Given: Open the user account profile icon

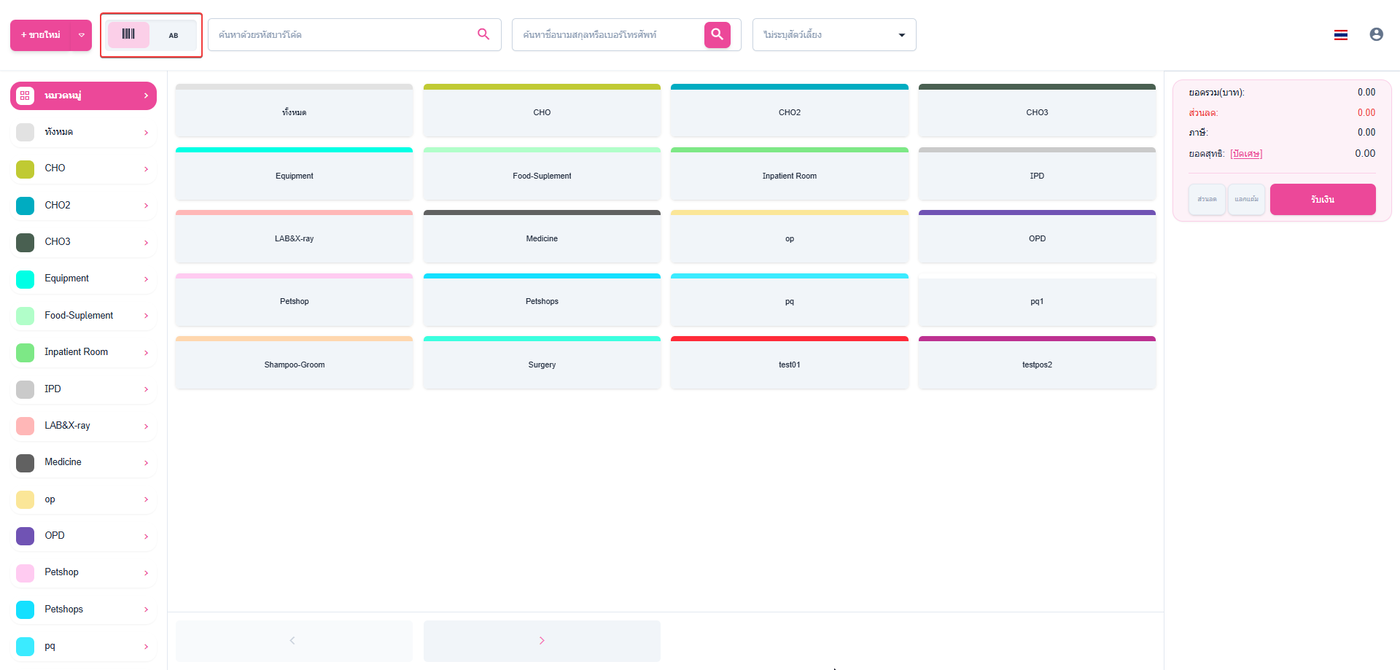Looking at the screenshot, I should click(1376, 34).
